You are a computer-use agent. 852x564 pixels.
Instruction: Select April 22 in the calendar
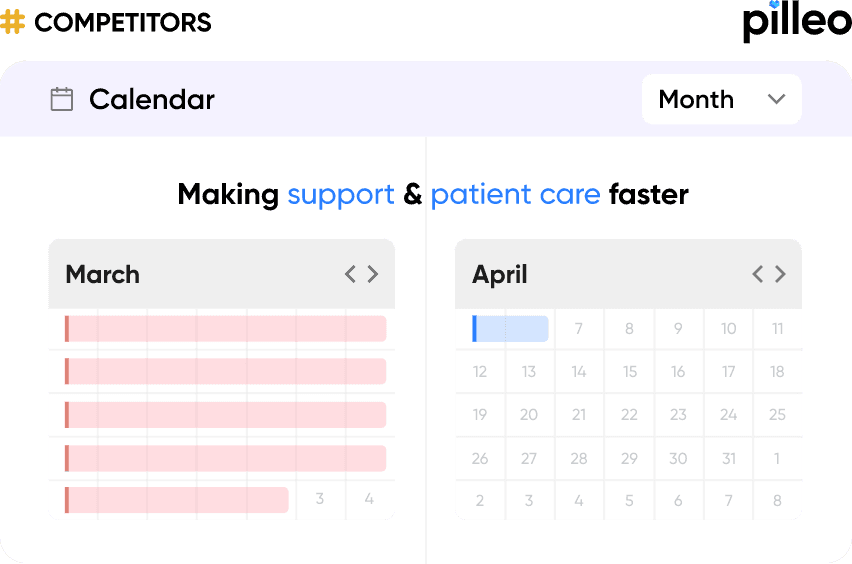[x=629, y=415]
